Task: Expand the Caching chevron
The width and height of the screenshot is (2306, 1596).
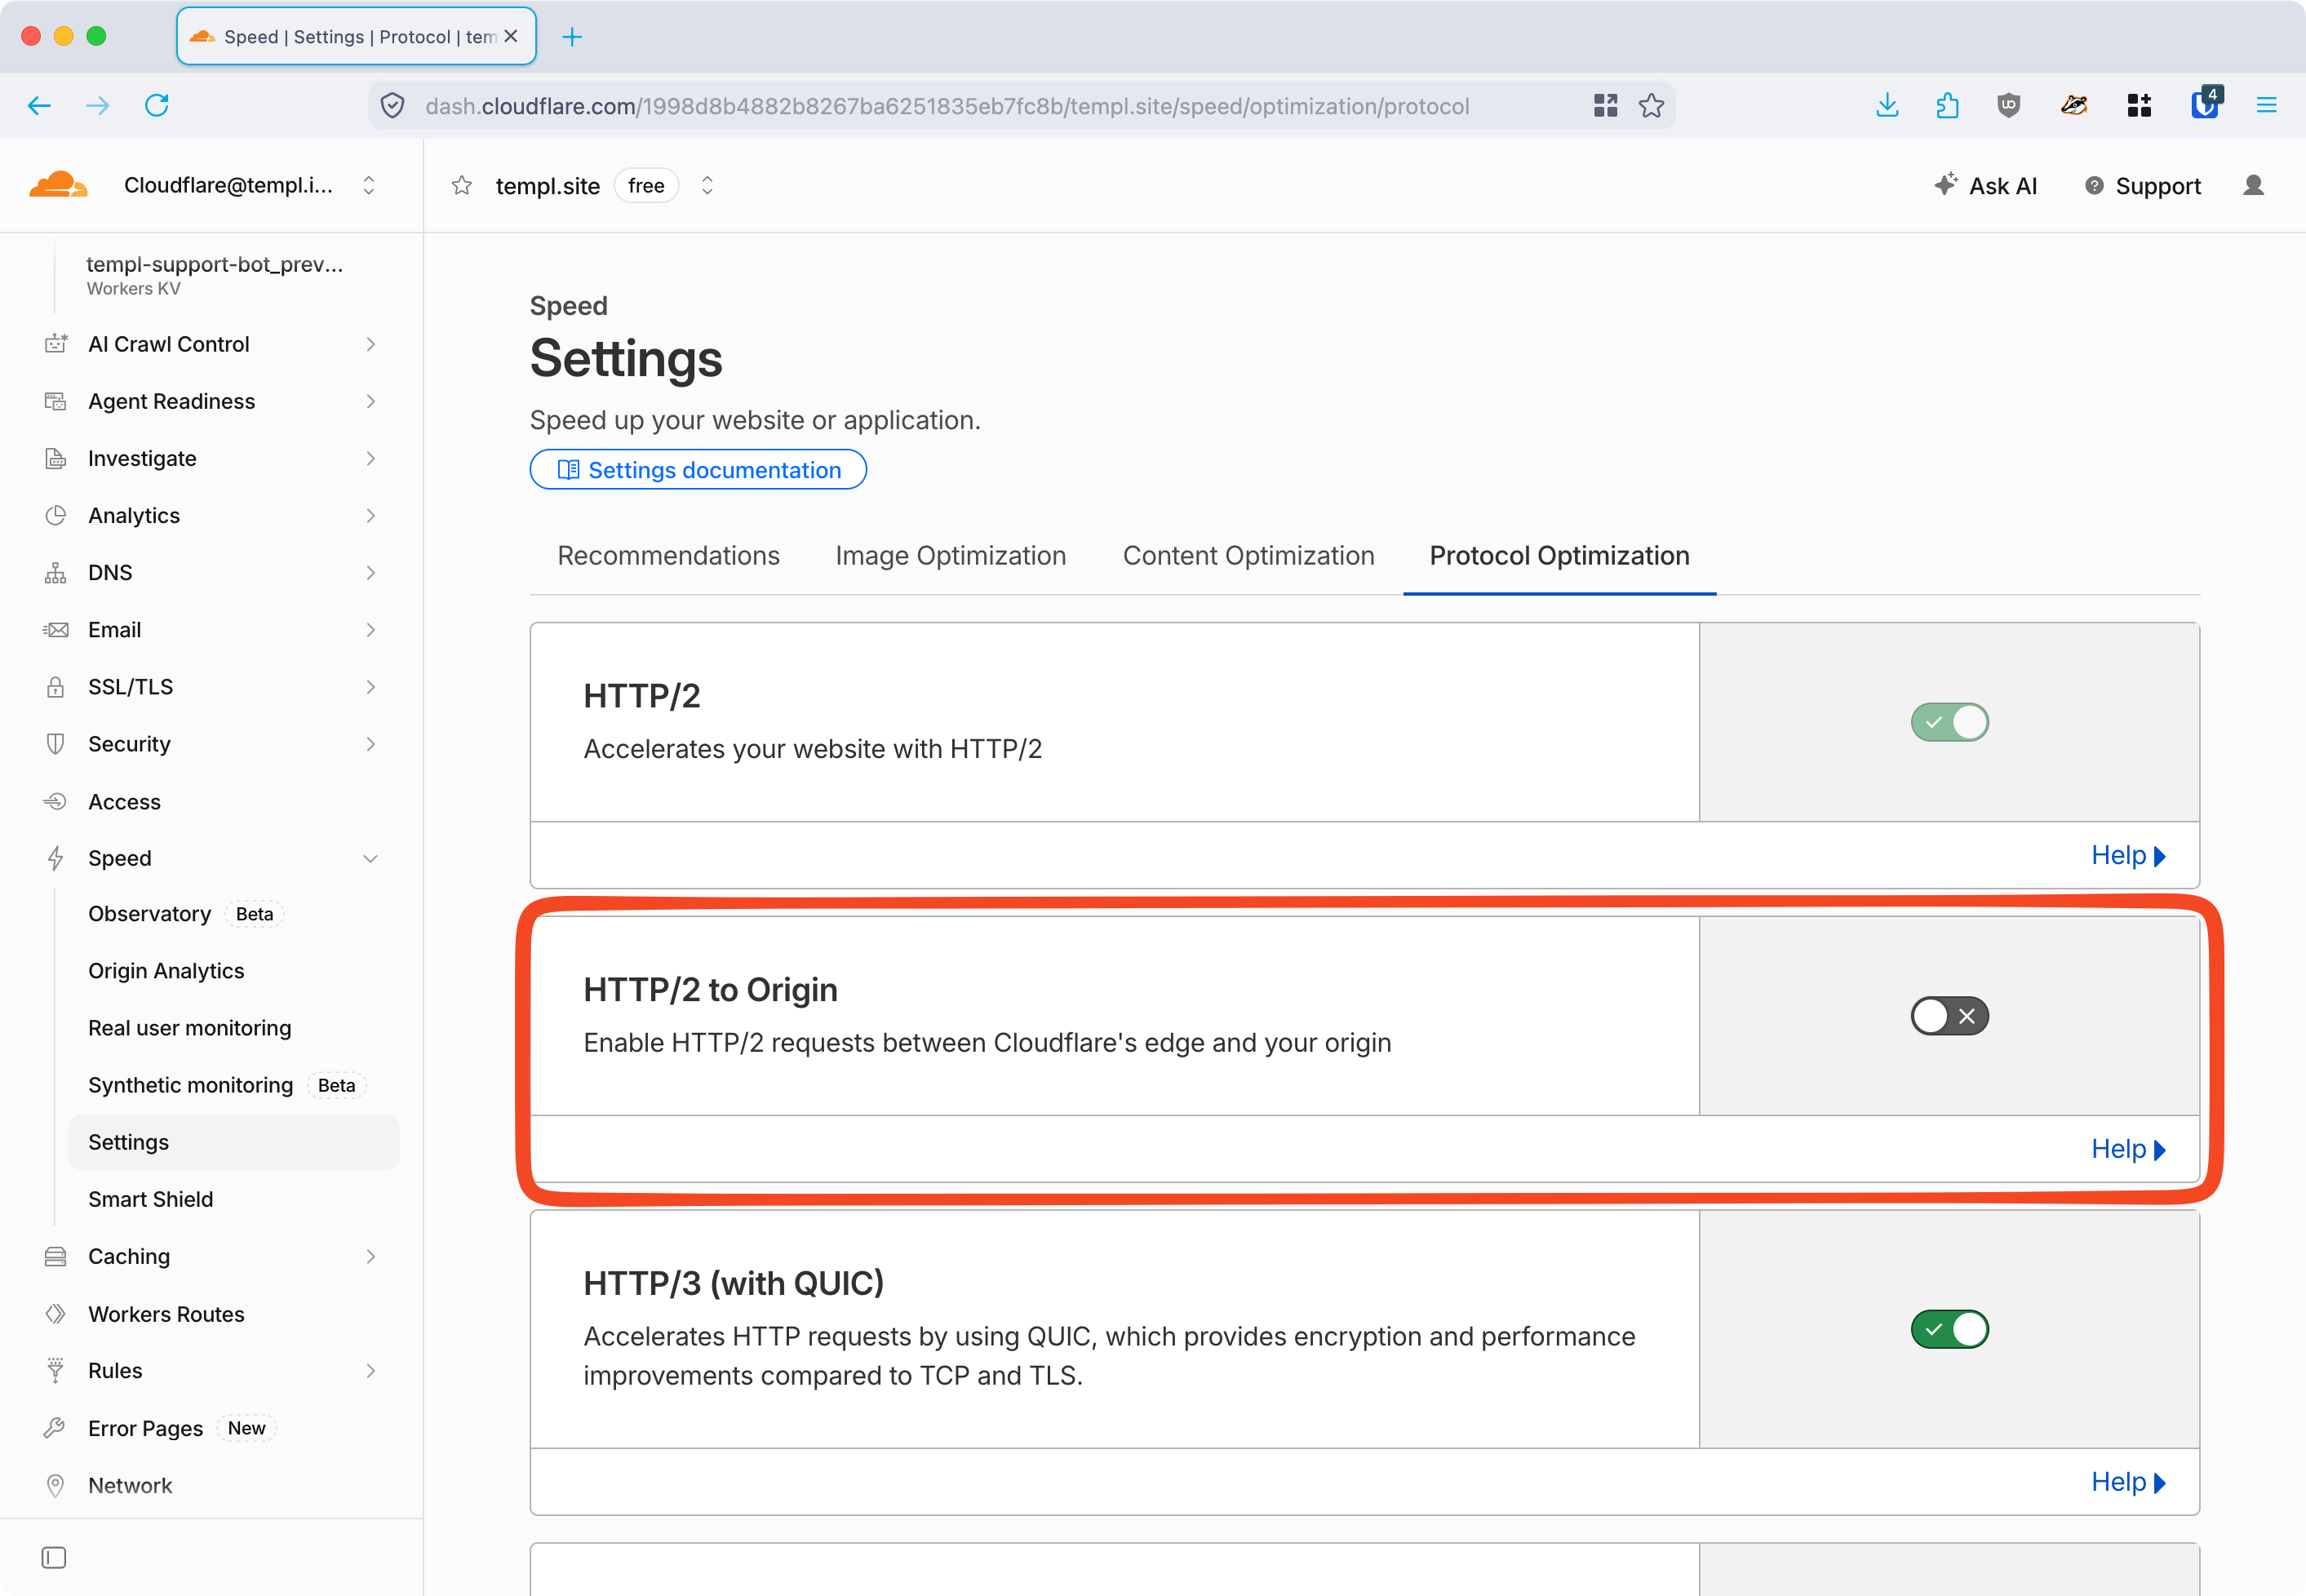Action: tap(371, 1256)
